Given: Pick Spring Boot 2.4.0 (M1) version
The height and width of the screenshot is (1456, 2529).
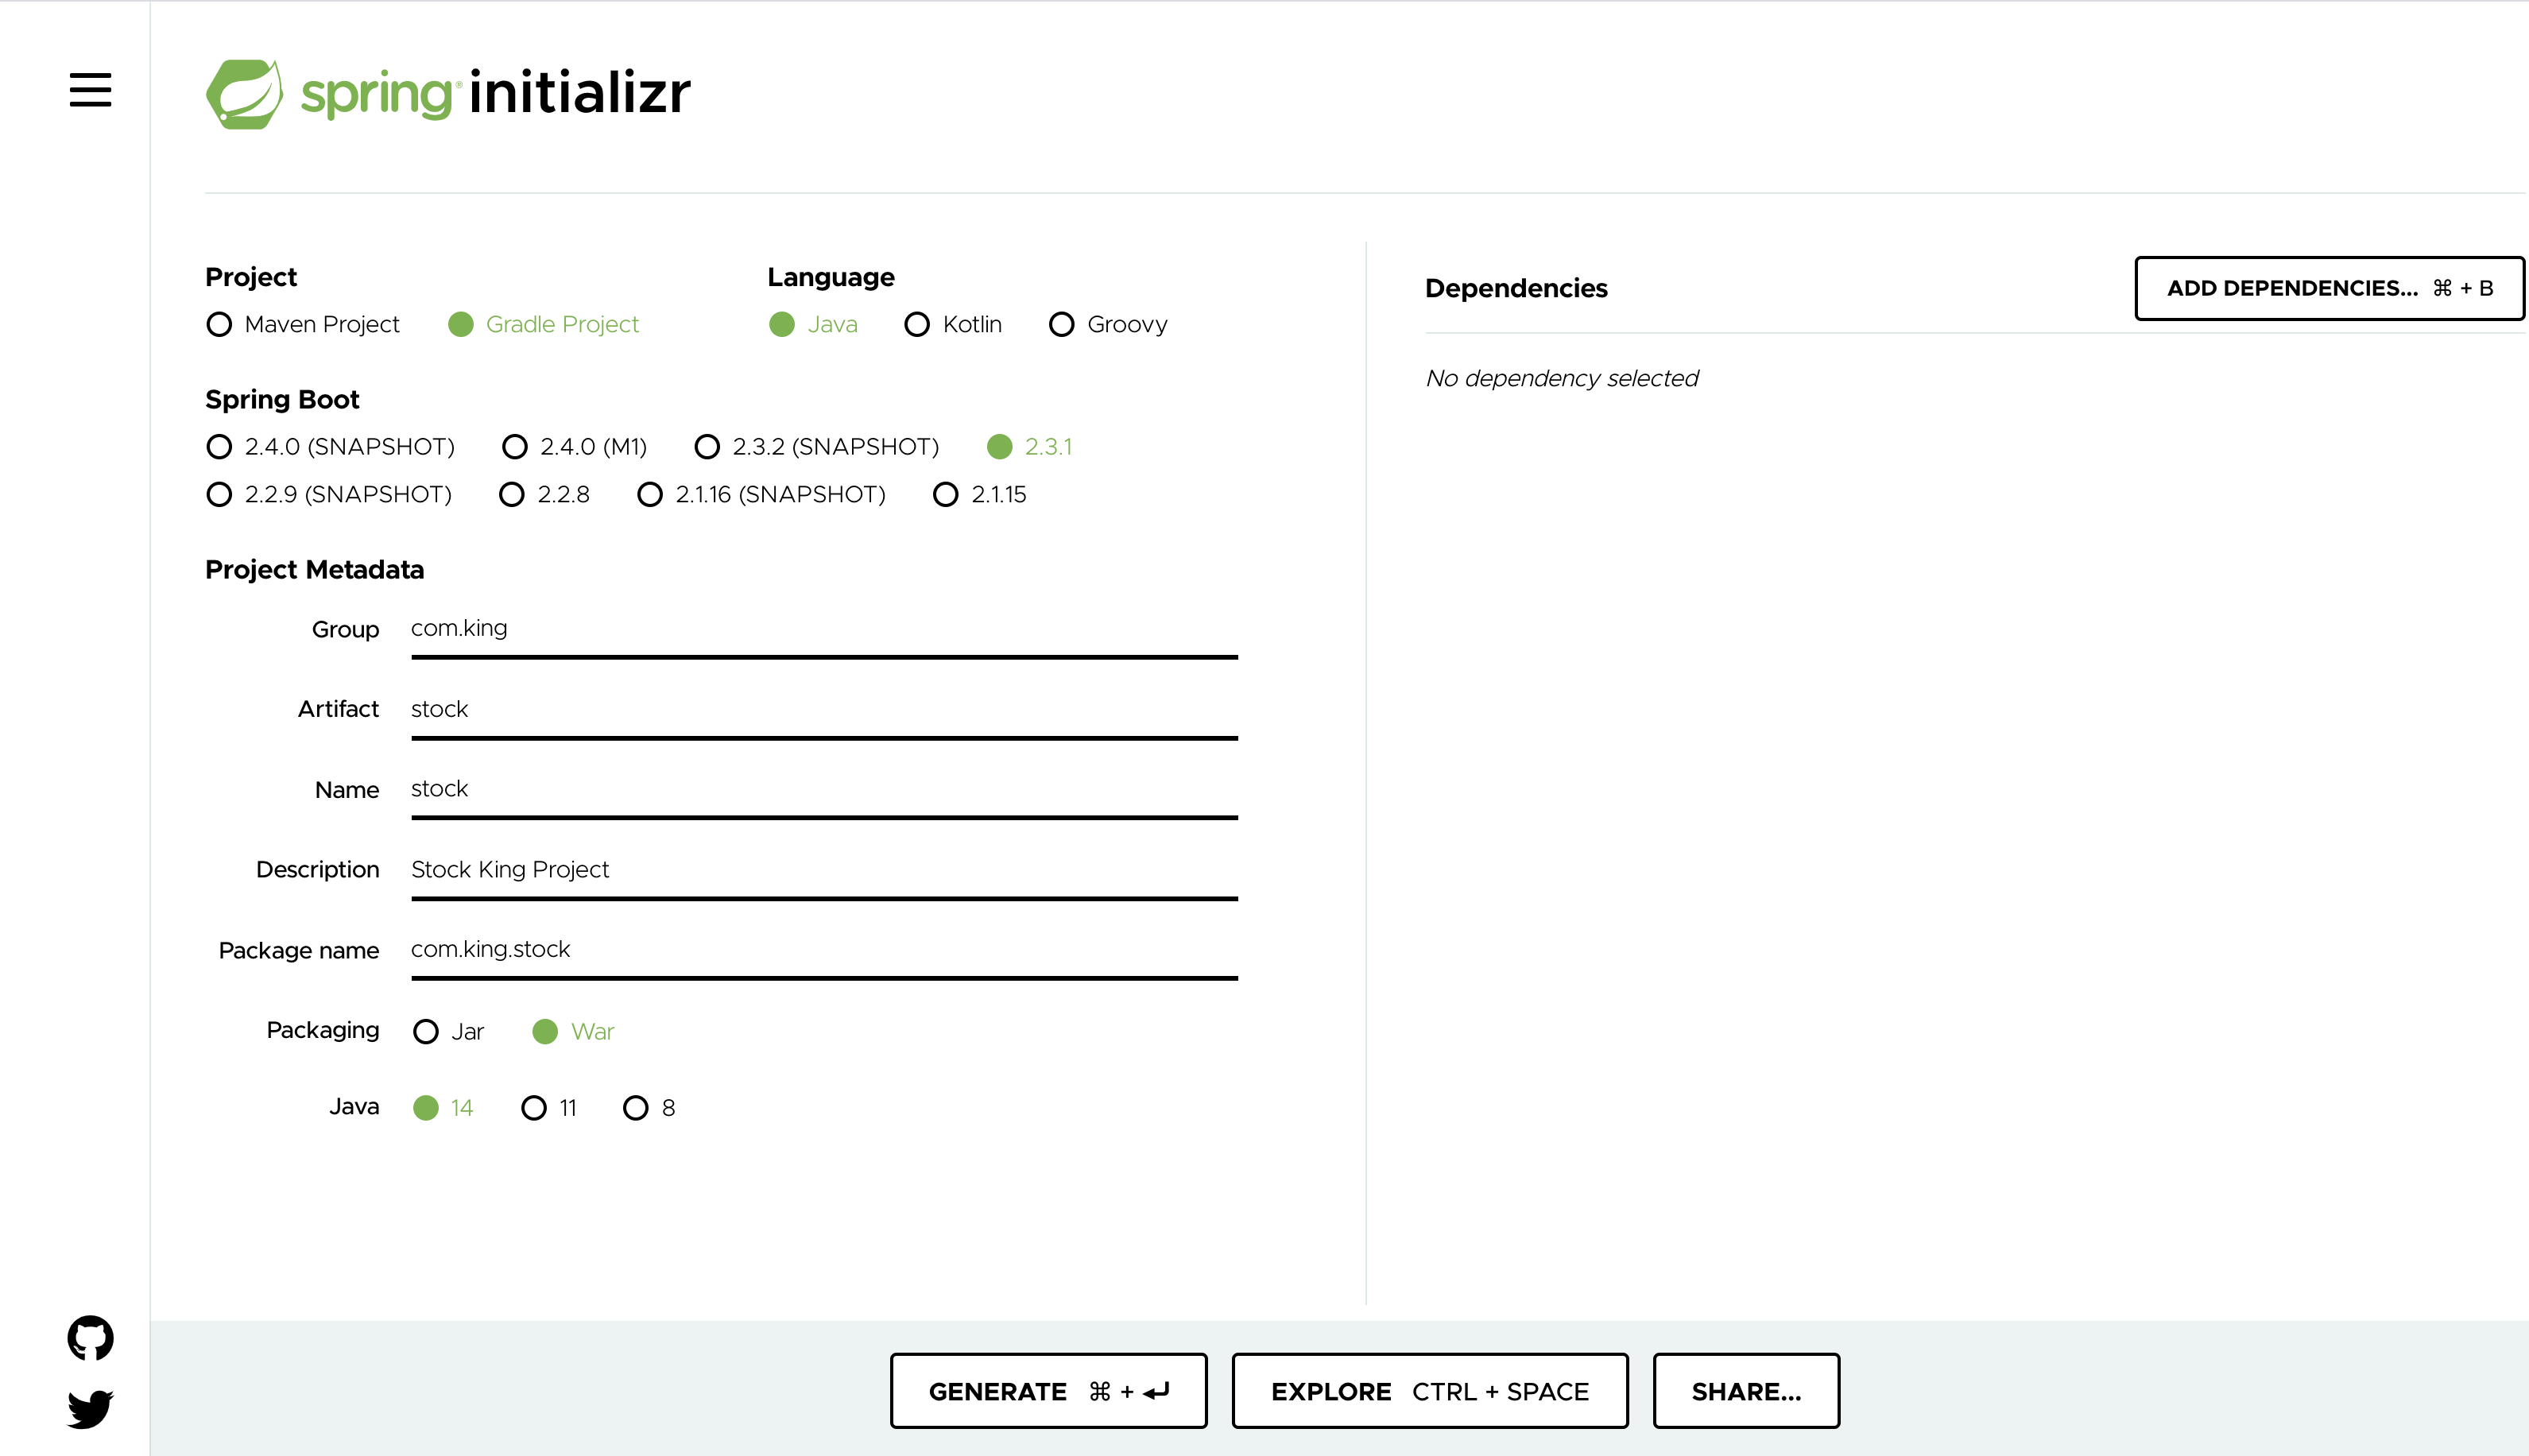Looking at the screenshot, I should [x=515, y=447].
